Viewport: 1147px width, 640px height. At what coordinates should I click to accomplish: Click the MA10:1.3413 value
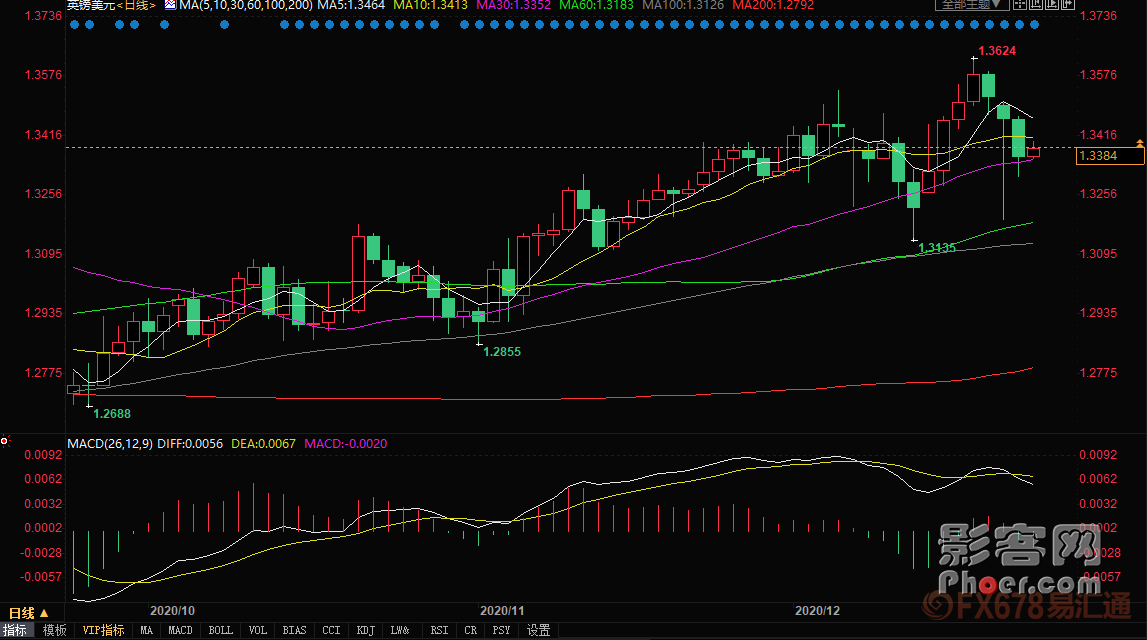431,5
